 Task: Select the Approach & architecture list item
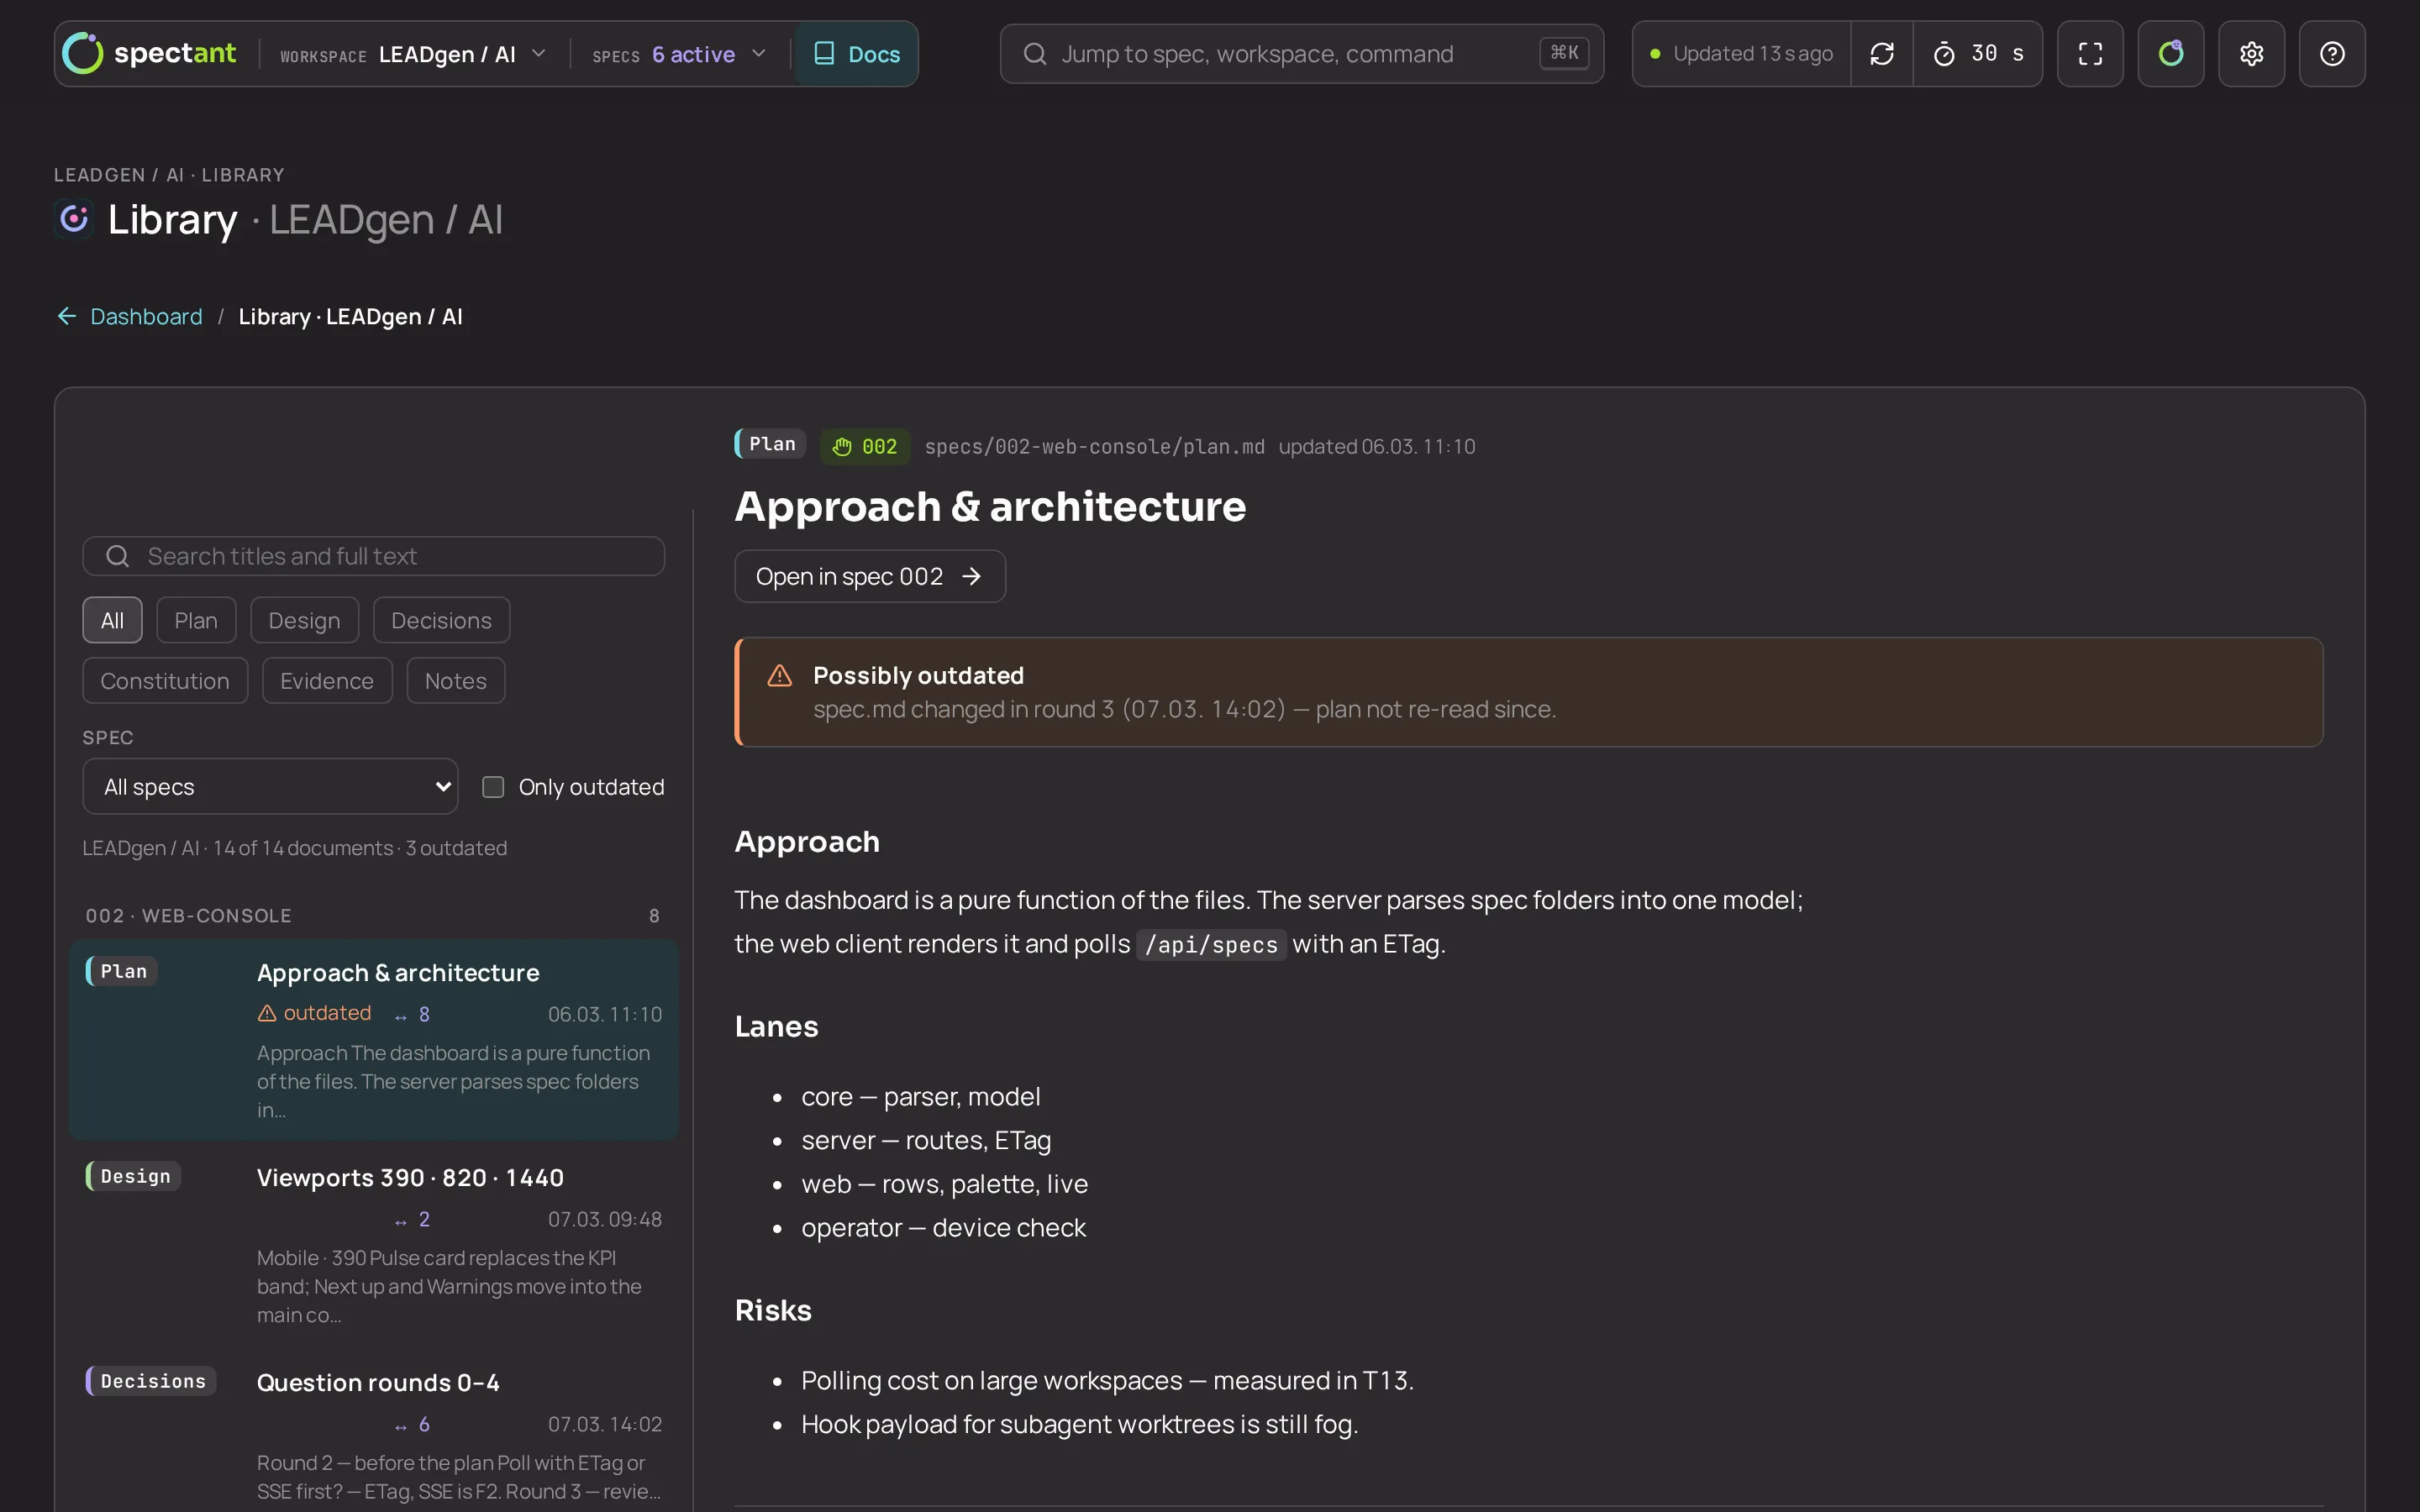[x=373, y=1039]
